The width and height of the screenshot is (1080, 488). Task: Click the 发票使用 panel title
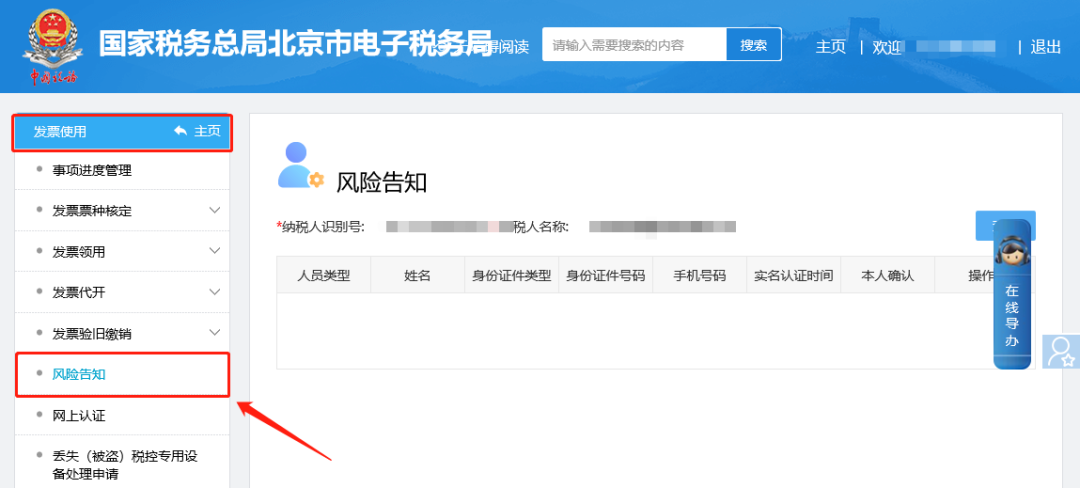pos(60,131)
